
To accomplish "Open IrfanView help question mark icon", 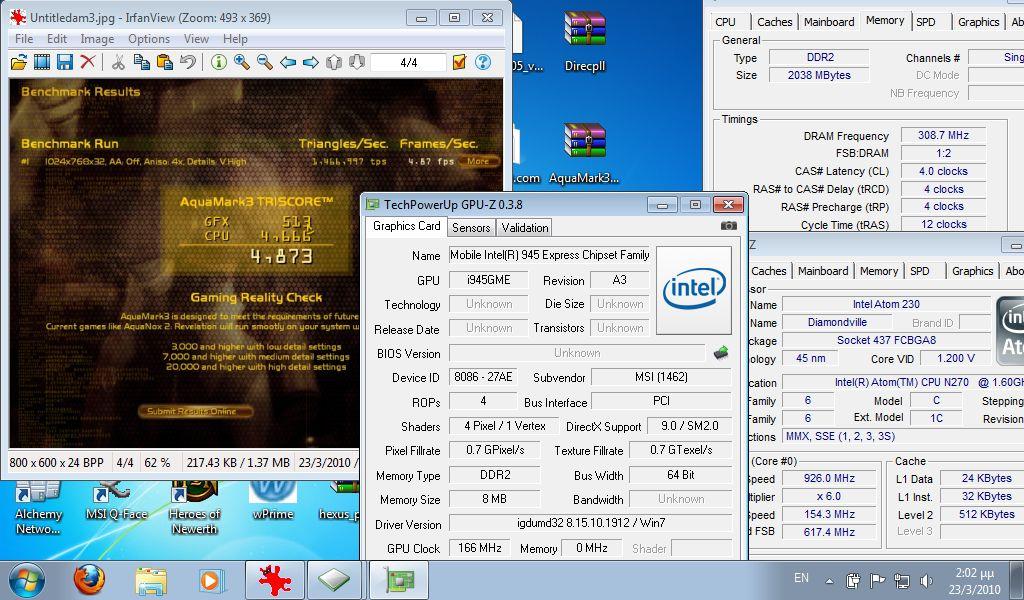I will pyautogui.click(x=483, y=62).
